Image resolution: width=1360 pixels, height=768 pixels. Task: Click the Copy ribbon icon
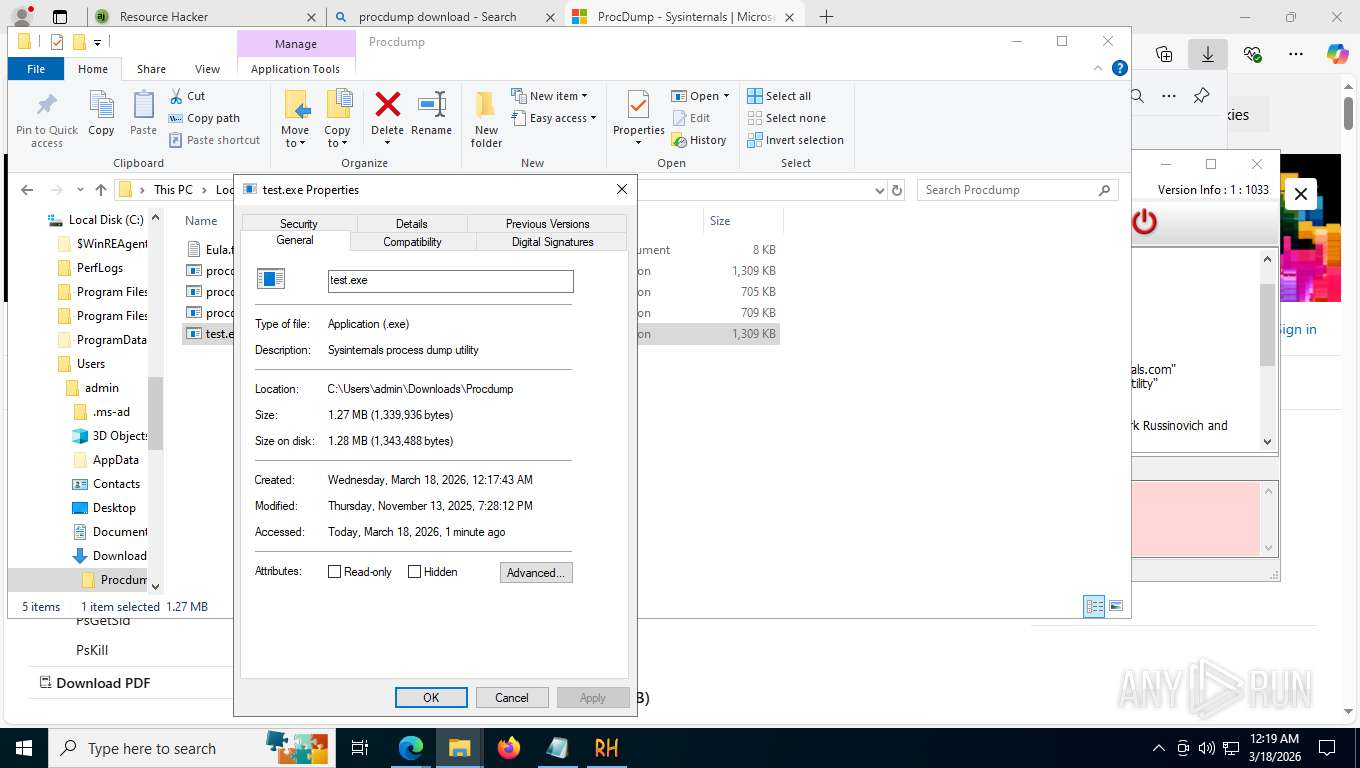101,105
